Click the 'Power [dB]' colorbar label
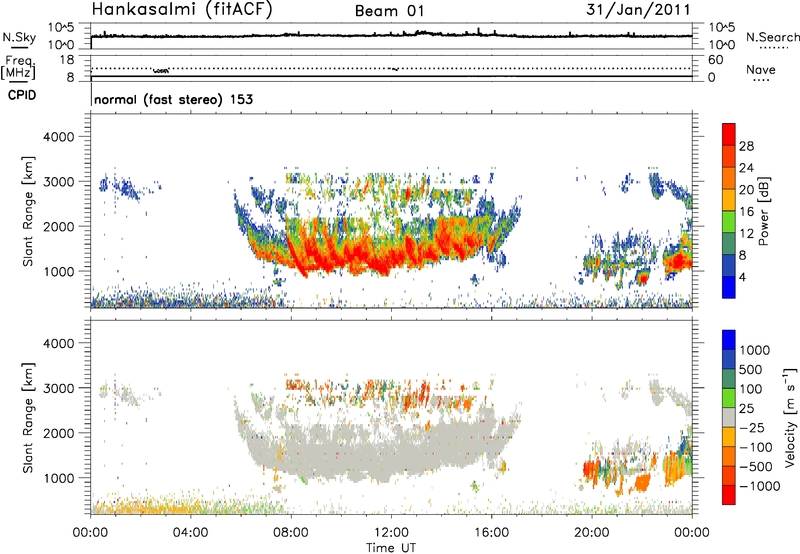The width and height of the screenshot is (800, 554). [764, 211]
